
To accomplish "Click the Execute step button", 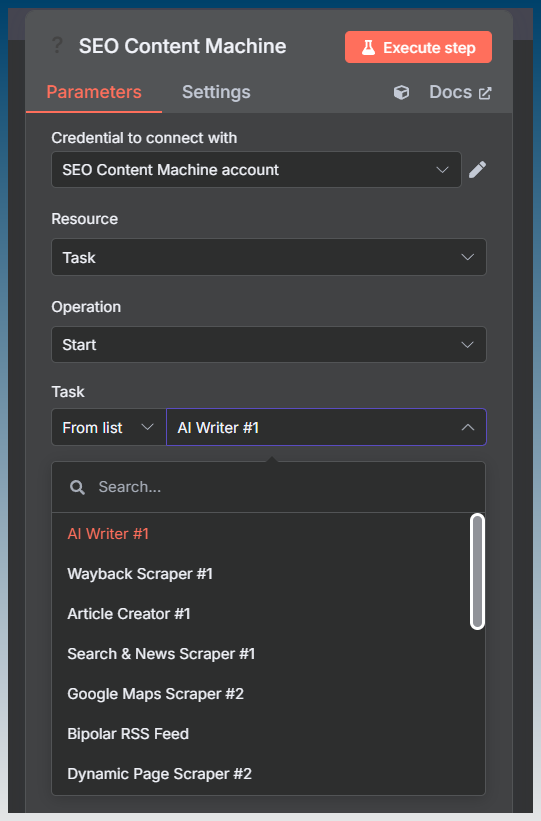I will (x=418, y=47).
